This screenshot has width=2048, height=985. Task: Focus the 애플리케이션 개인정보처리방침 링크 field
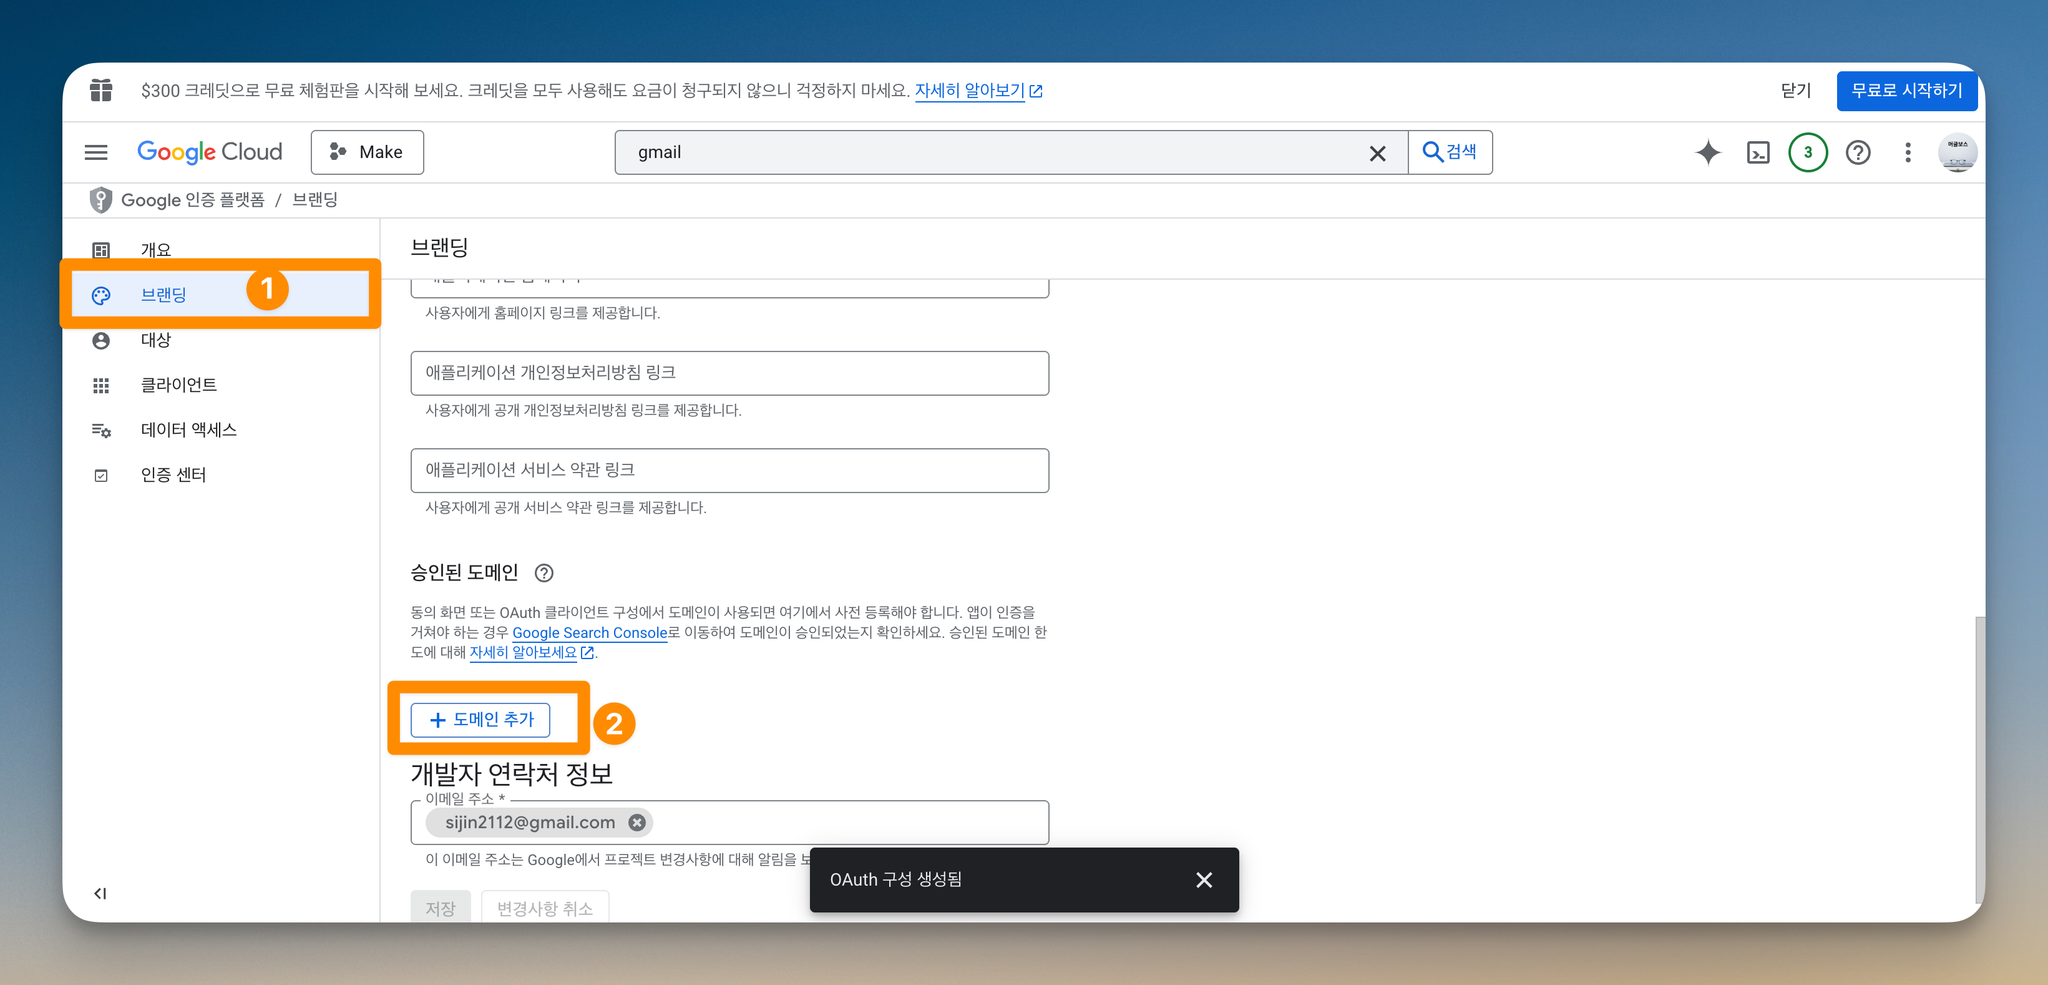coord(730,373)
